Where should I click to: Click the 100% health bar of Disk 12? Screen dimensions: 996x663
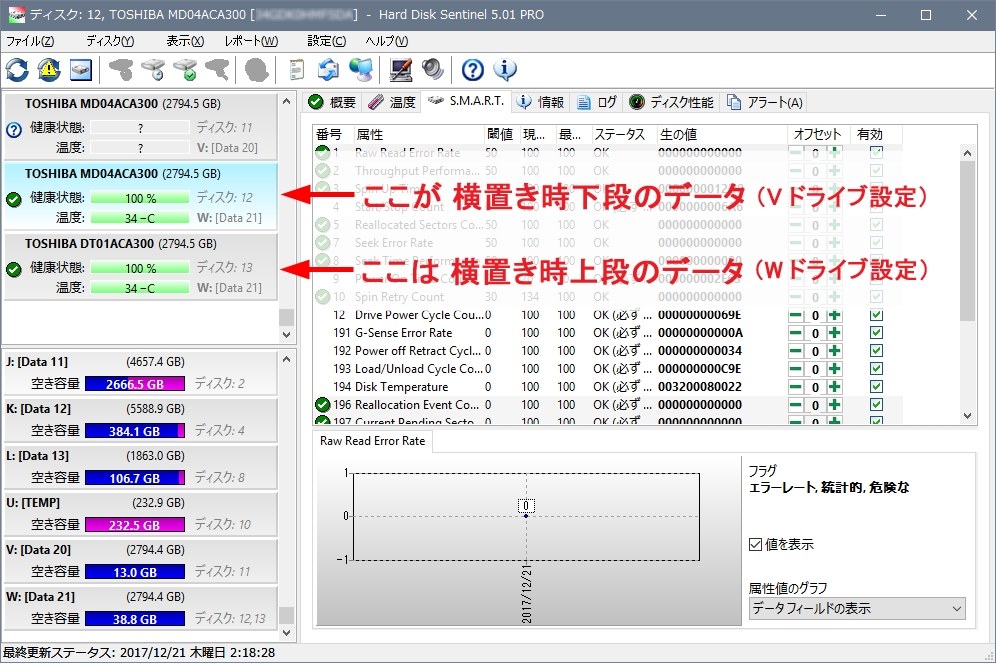click(x=140, y=199)
